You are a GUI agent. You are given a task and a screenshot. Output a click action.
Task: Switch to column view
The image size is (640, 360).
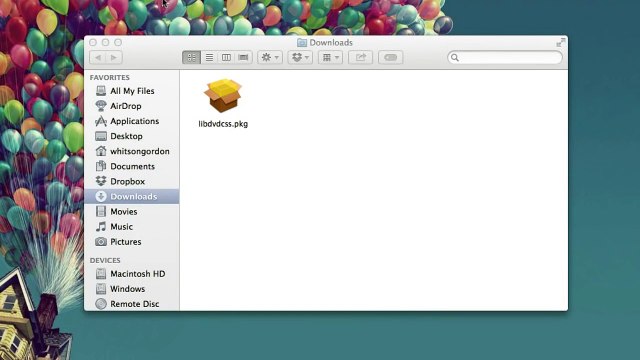[226, 58]
